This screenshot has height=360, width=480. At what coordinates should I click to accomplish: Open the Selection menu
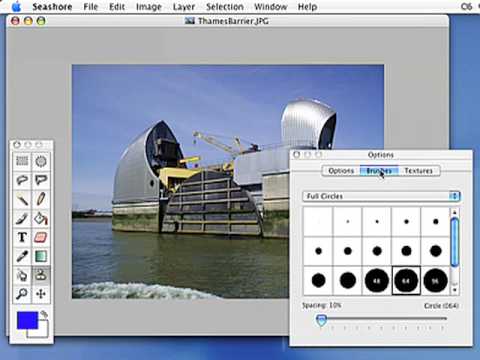point(225,7)
